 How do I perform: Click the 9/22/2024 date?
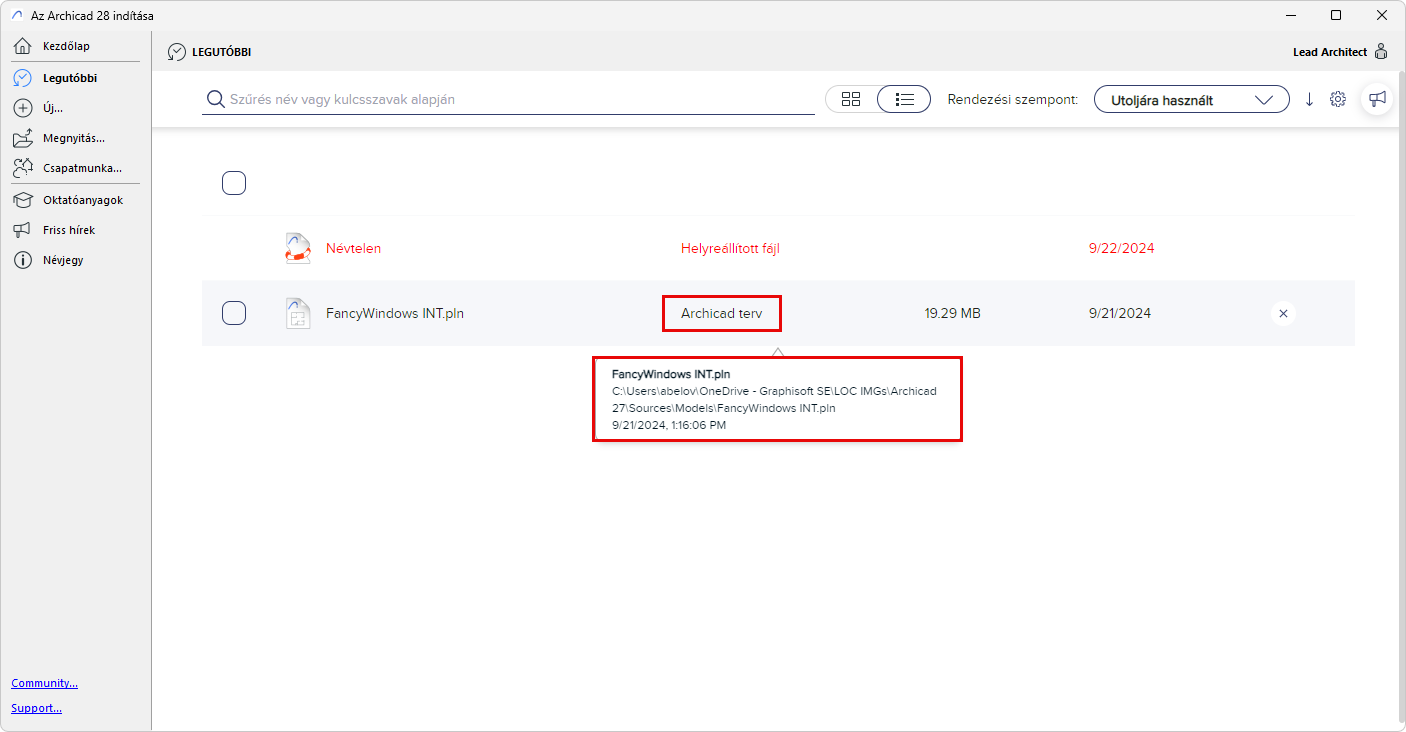point(1121,248)
